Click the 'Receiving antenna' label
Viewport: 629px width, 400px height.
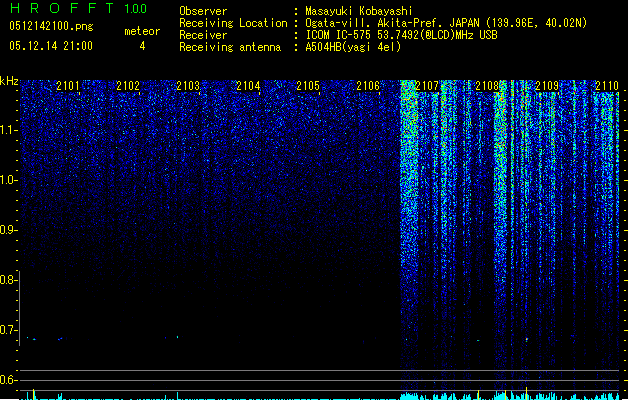(x=230, y=47)
